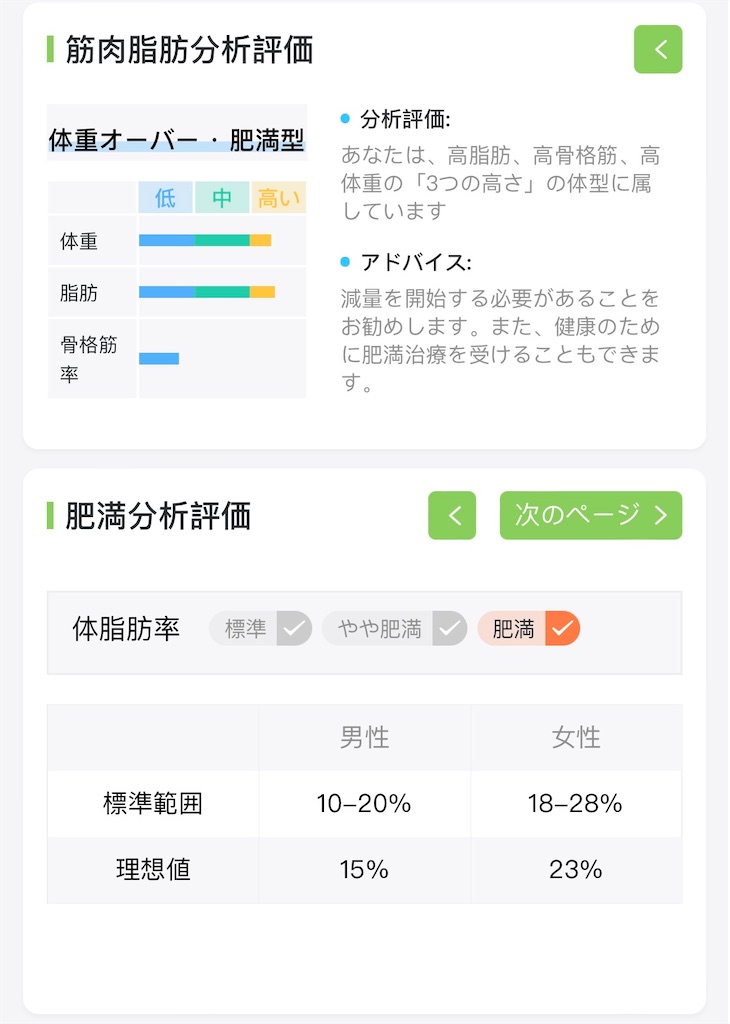This screenshot has width=730, height=1024.
Task: Toggle the orange 肥満 checkmark
Action: click(562, 629)
